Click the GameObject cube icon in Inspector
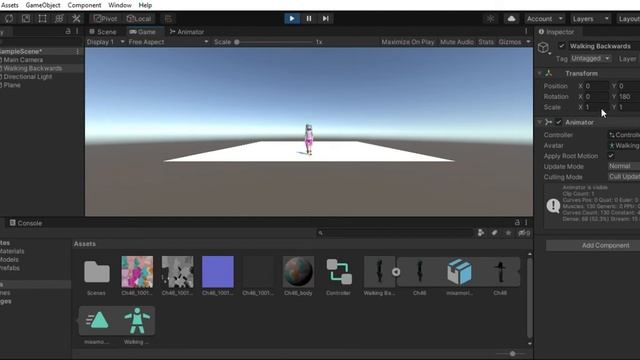 (x=543, y=48)
